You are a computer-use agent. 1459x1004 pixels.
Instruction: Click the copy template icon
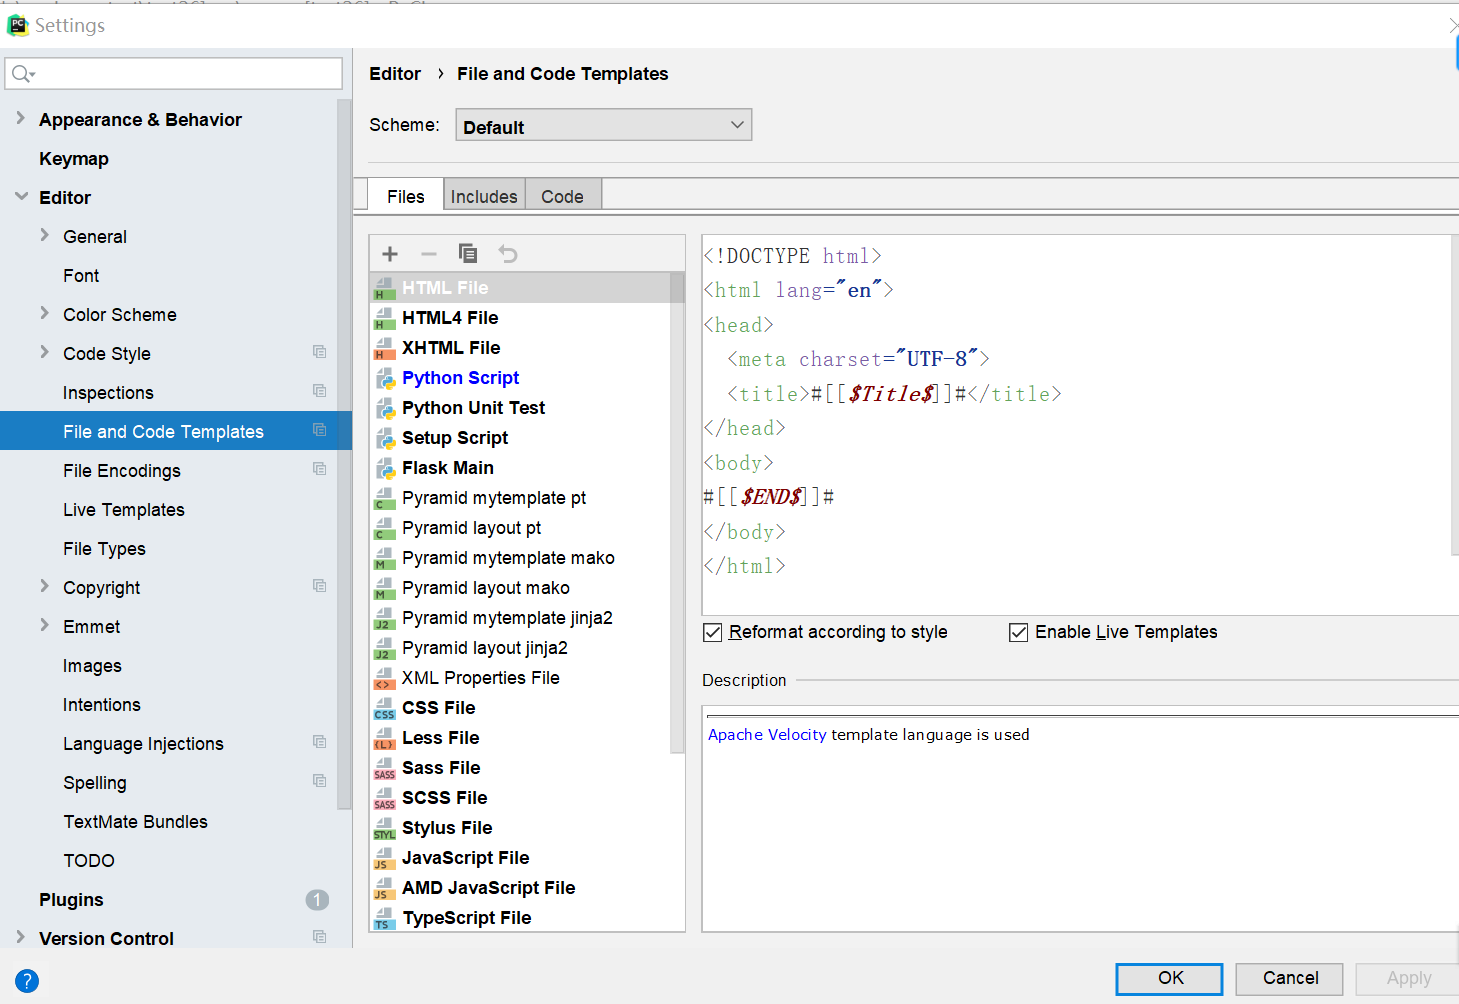(x=468, y=254)
